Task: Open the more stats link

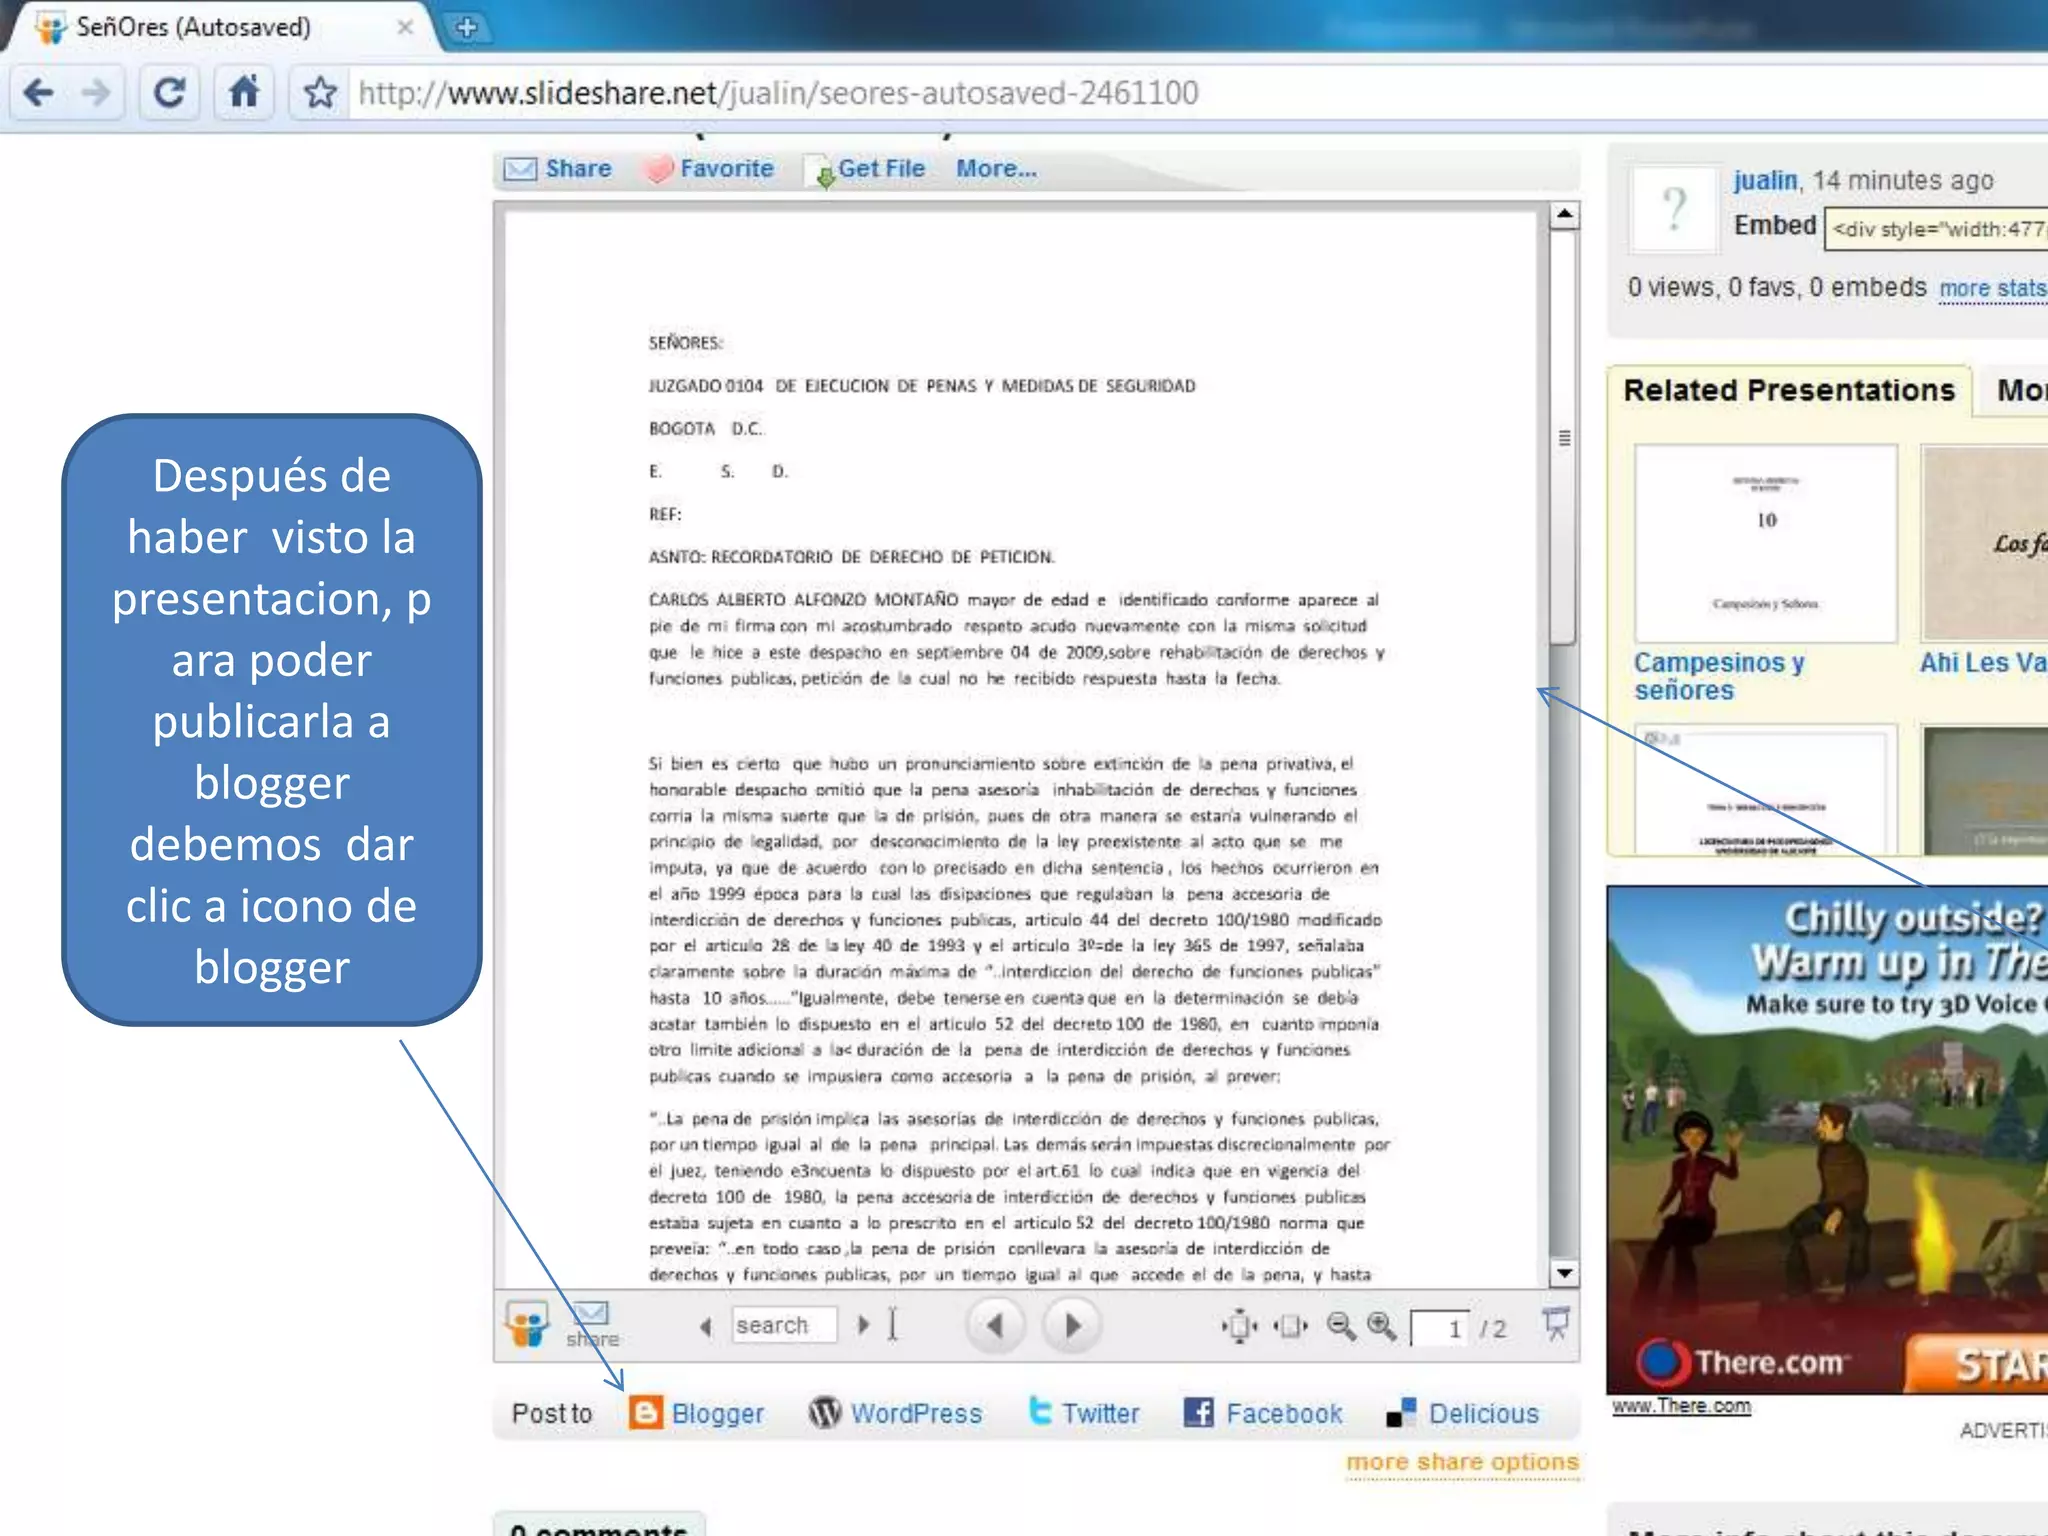Action: coord(1992,289)
